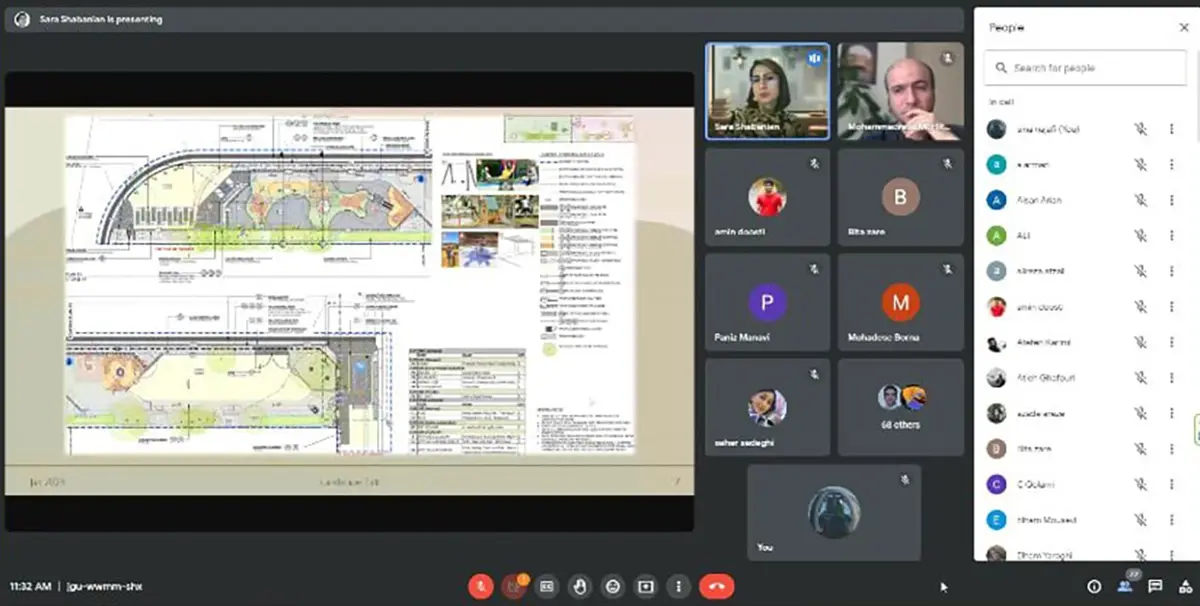The height and width of the screenshot is (606, 1200).
Task: Click the Search for people field
Action: tap(1085, 68)
